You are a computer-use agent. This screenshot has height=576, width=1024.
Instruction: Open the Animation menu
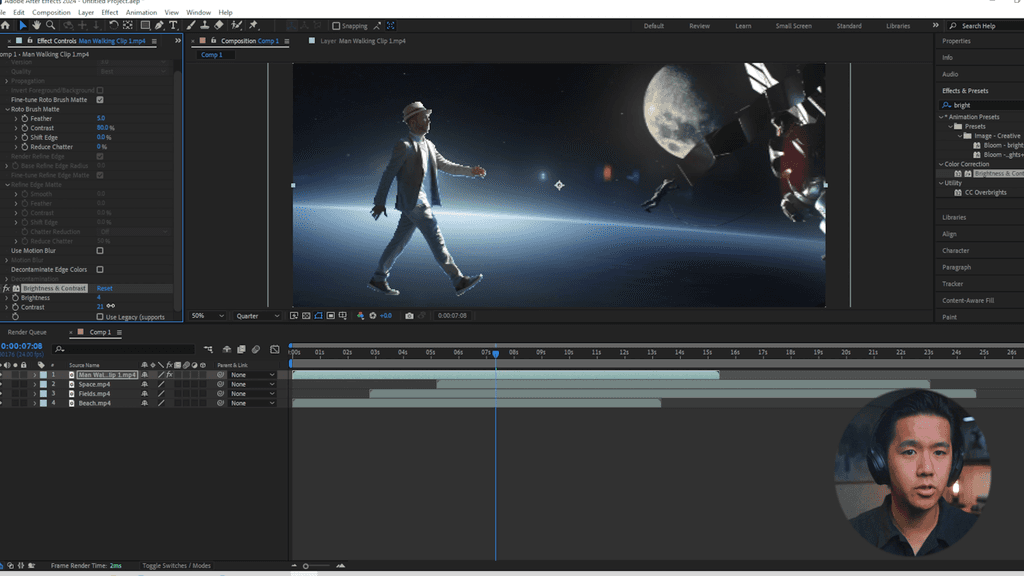tap(141, 13)
